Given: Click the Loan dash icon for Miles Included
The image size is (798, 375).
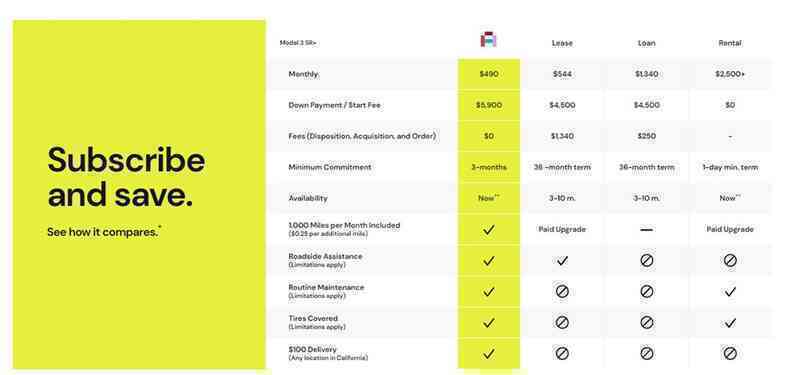Looking at the screenshot, I should (x=646, y=229).
